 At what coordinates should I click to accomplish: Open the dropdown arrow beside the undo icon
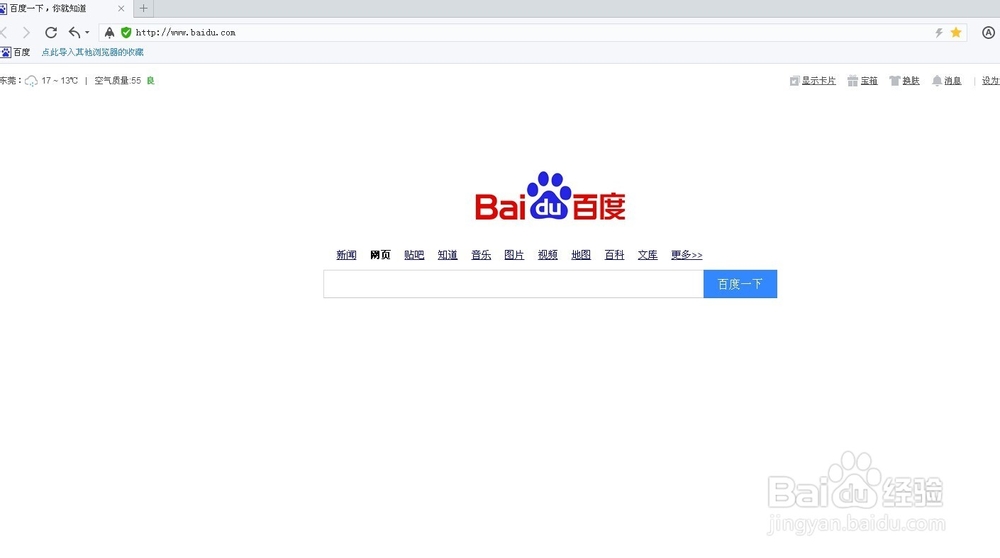tap(87, 33)
